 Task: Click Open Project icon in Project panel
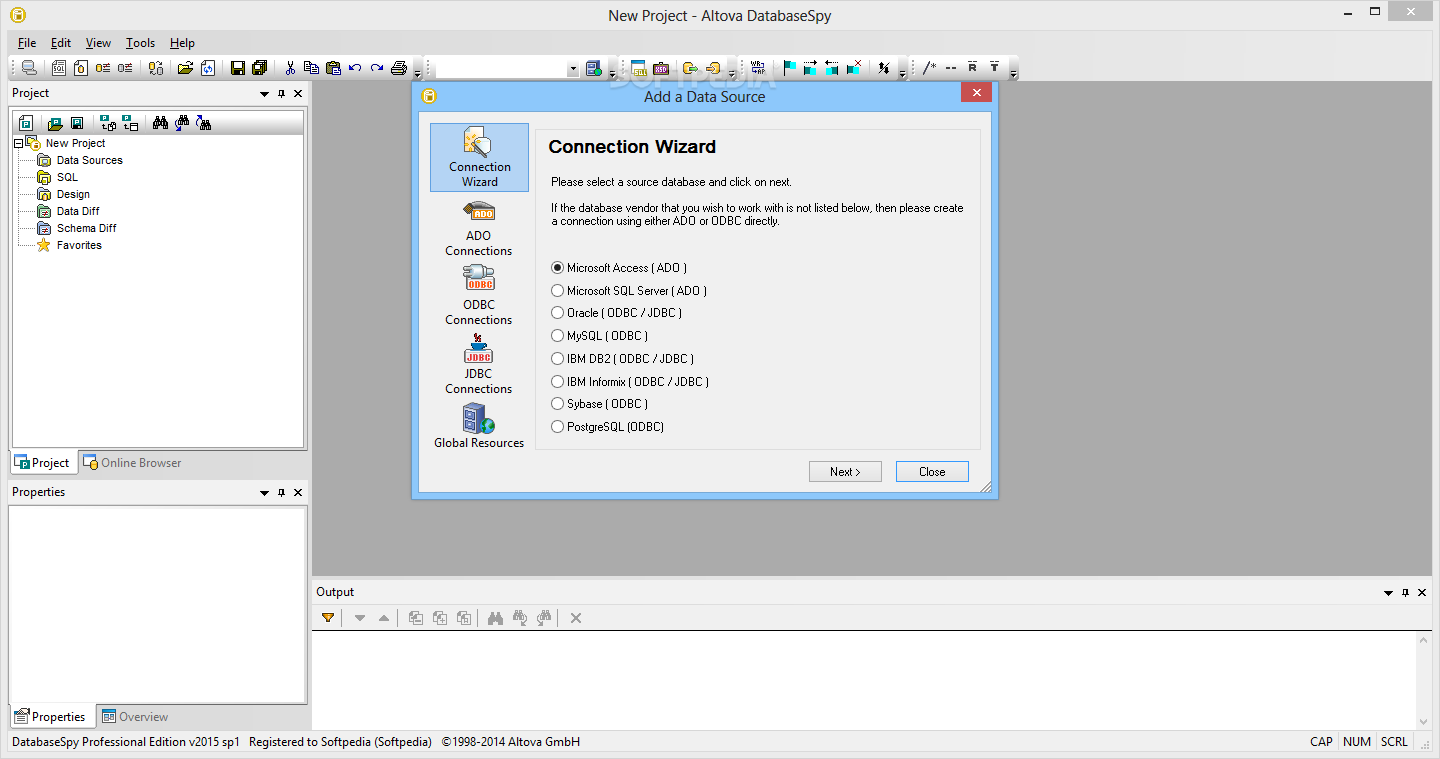click(x=55, y=123)
